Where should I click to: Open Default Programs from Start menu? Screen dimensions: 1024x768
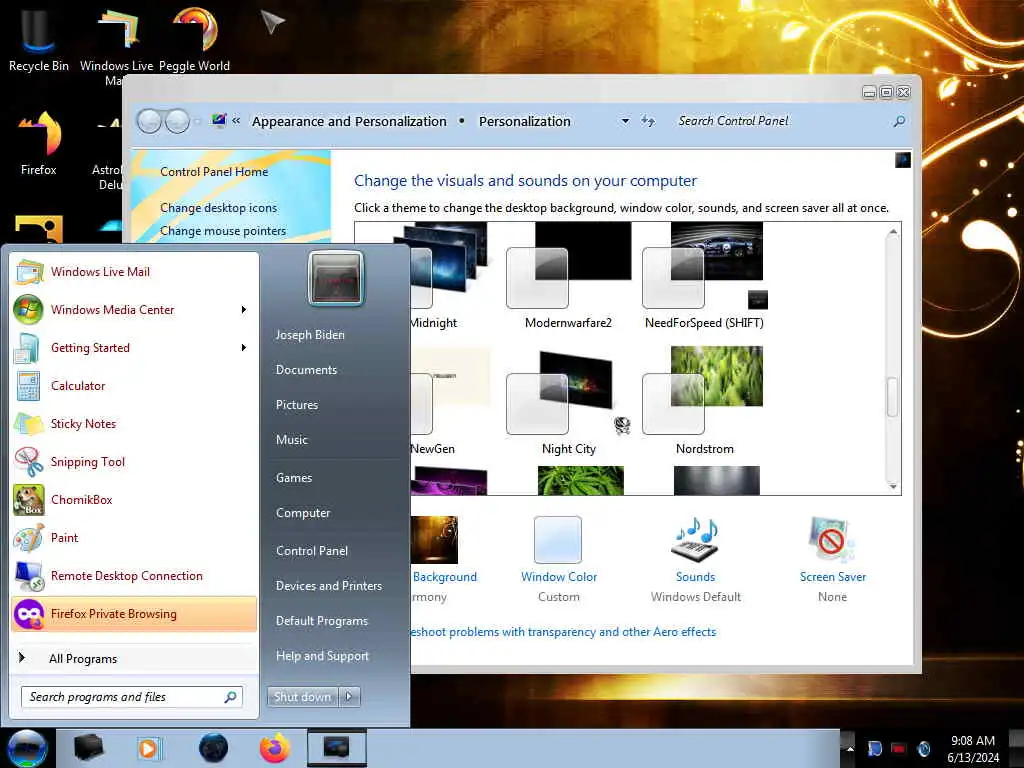pos(321,621)
